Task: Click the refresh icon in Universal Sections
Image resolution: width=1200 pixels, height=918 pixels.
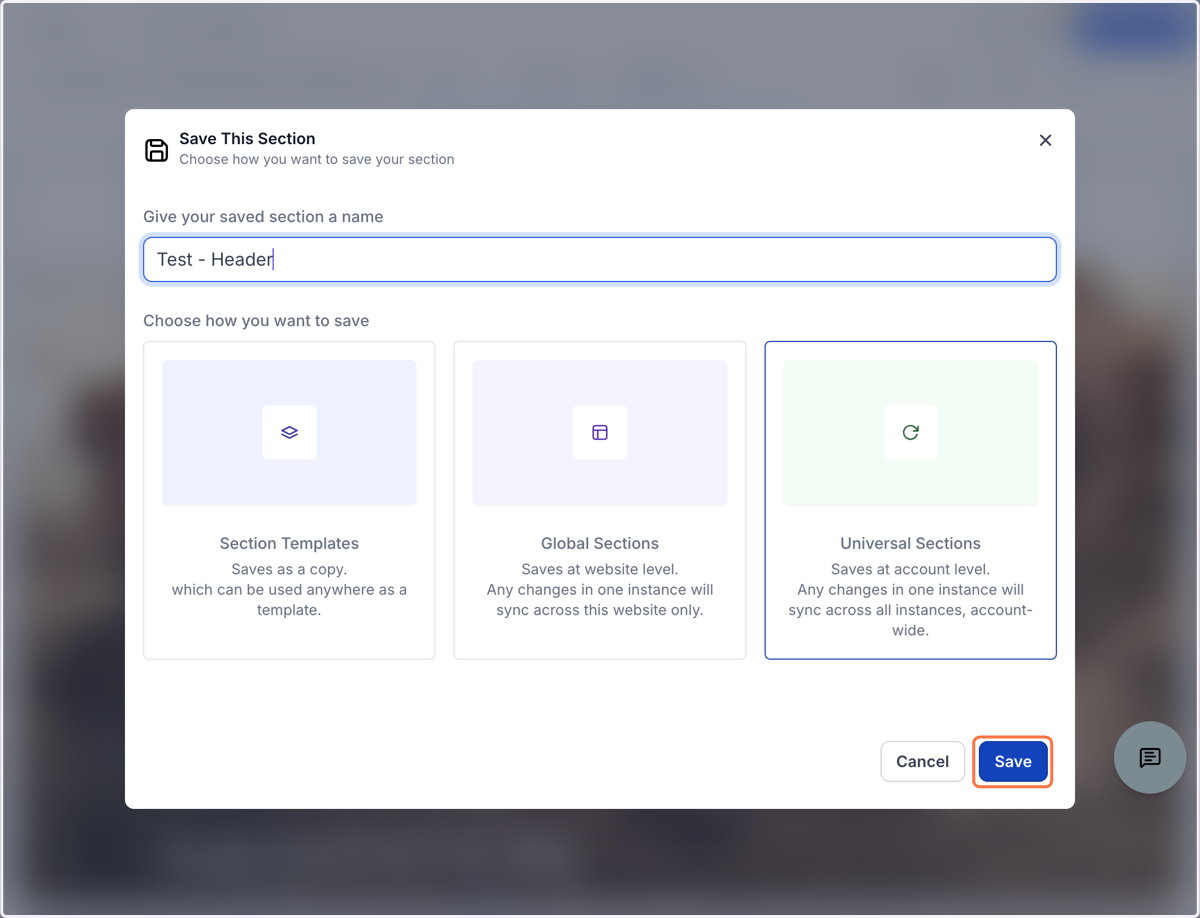Action: point(910,432)
